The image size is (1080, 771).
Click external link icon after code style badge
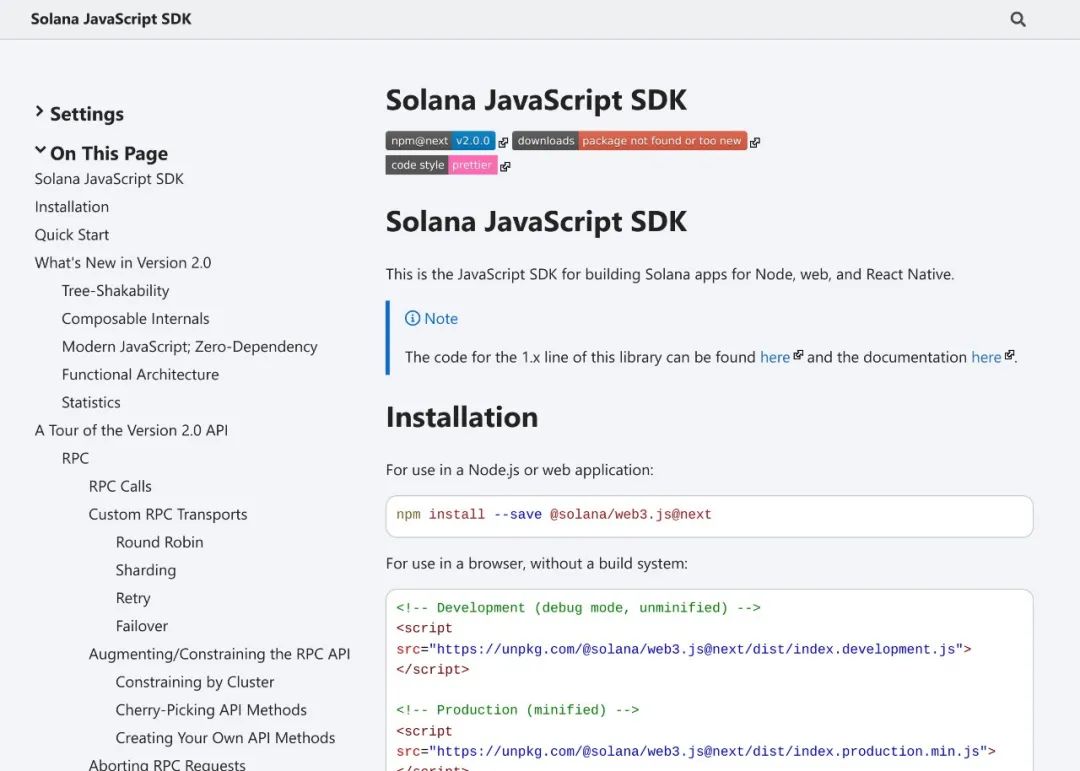[505, 166]
